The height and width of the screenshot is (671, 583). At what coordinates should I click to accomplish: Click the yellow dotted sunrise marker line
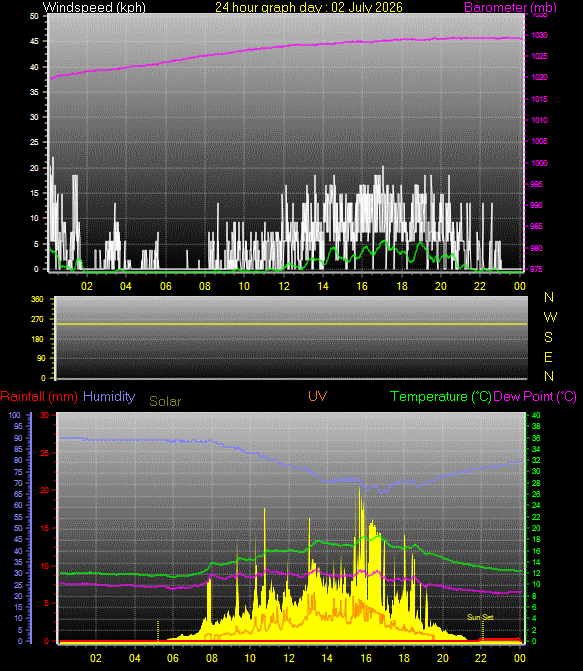point(158,631)
